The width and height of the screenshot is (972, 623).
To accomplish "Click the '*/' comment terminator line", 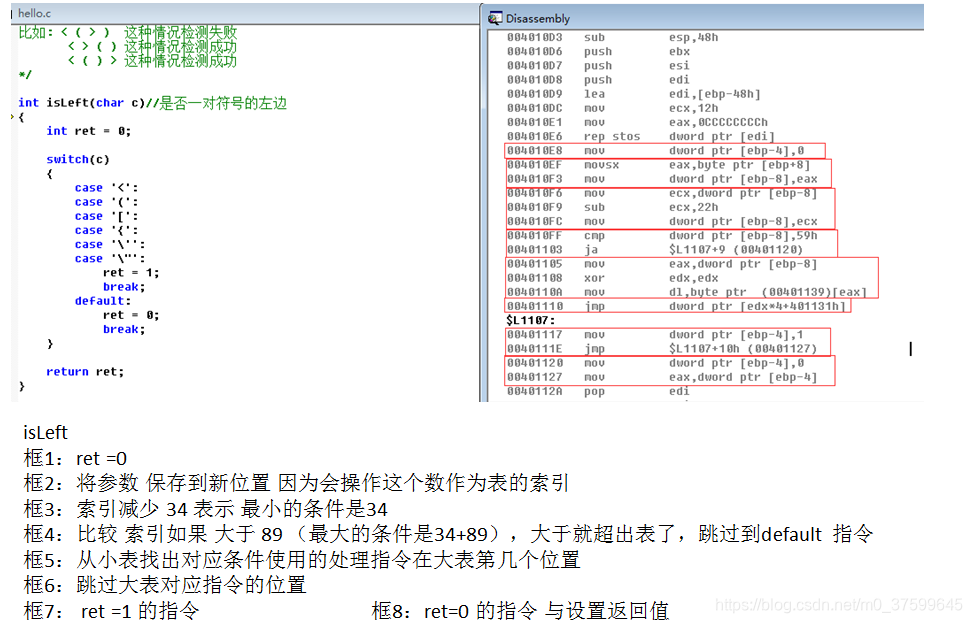I will pos(25,75).
